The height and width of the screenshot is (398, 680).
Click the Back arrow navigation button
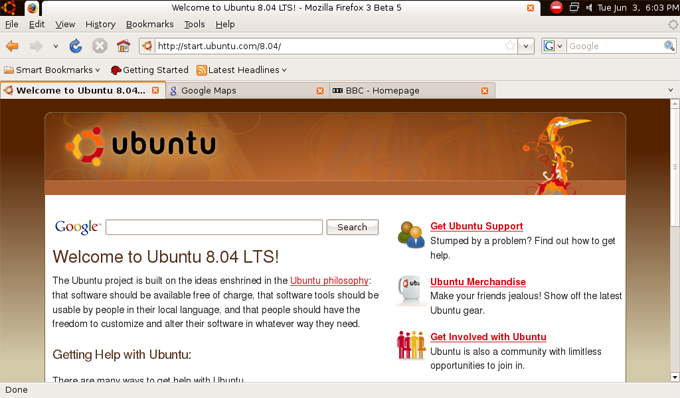(12, 46)
